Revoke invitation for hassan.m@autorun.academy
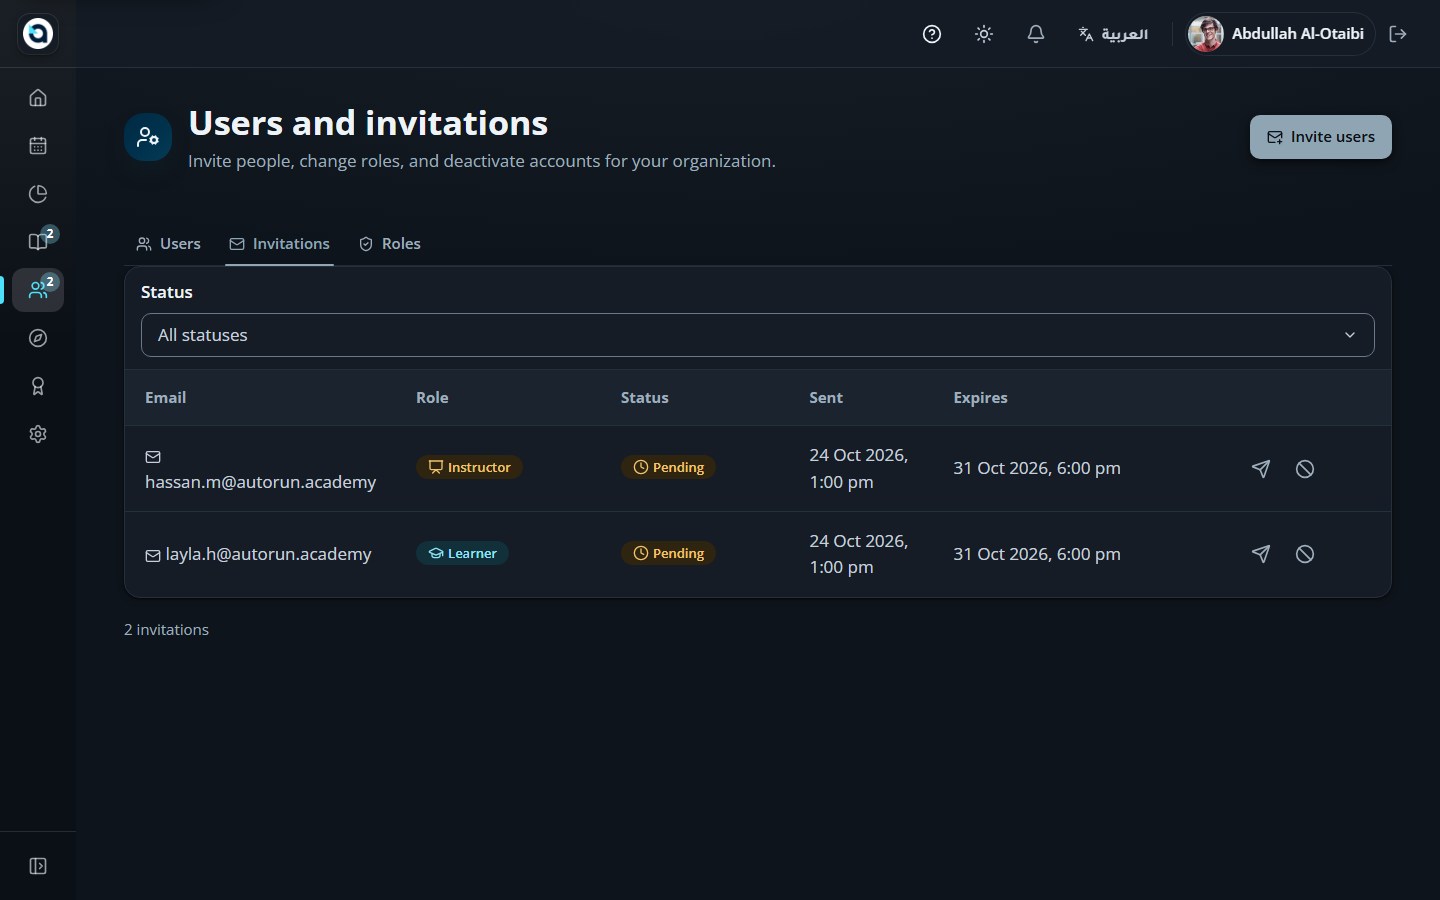 (x=1305, y=468)
